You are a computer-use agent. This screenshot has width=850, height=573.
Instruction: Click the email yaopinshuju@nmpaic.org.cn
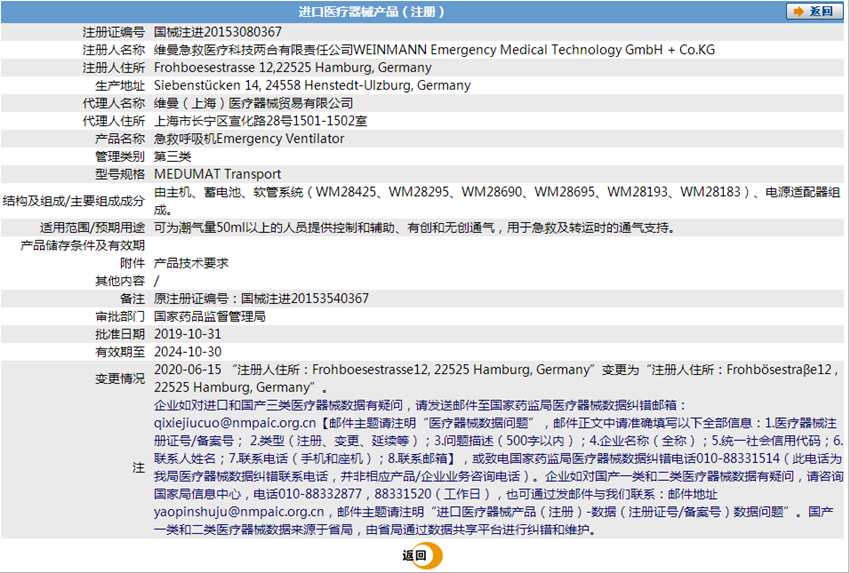[x=239, y=512]
